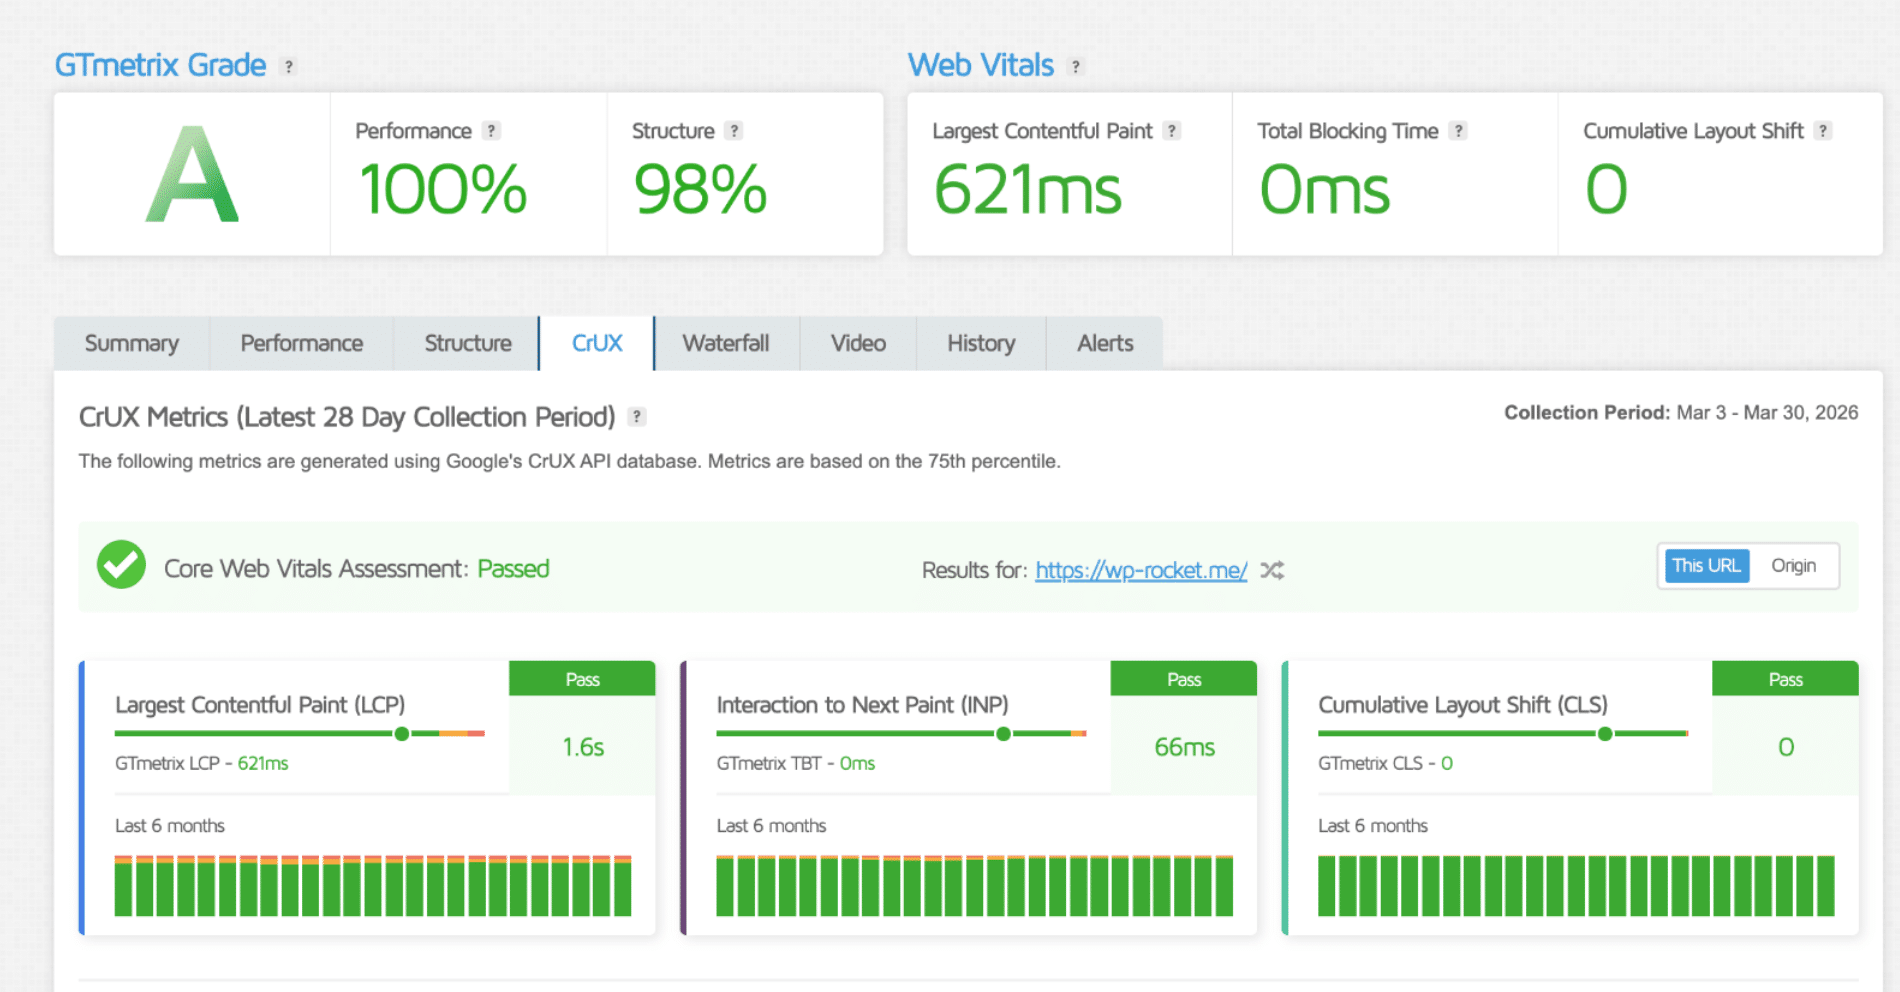Switch results to Origin view
Viewport: 1900px width, 992px height.
[1796, 565]
